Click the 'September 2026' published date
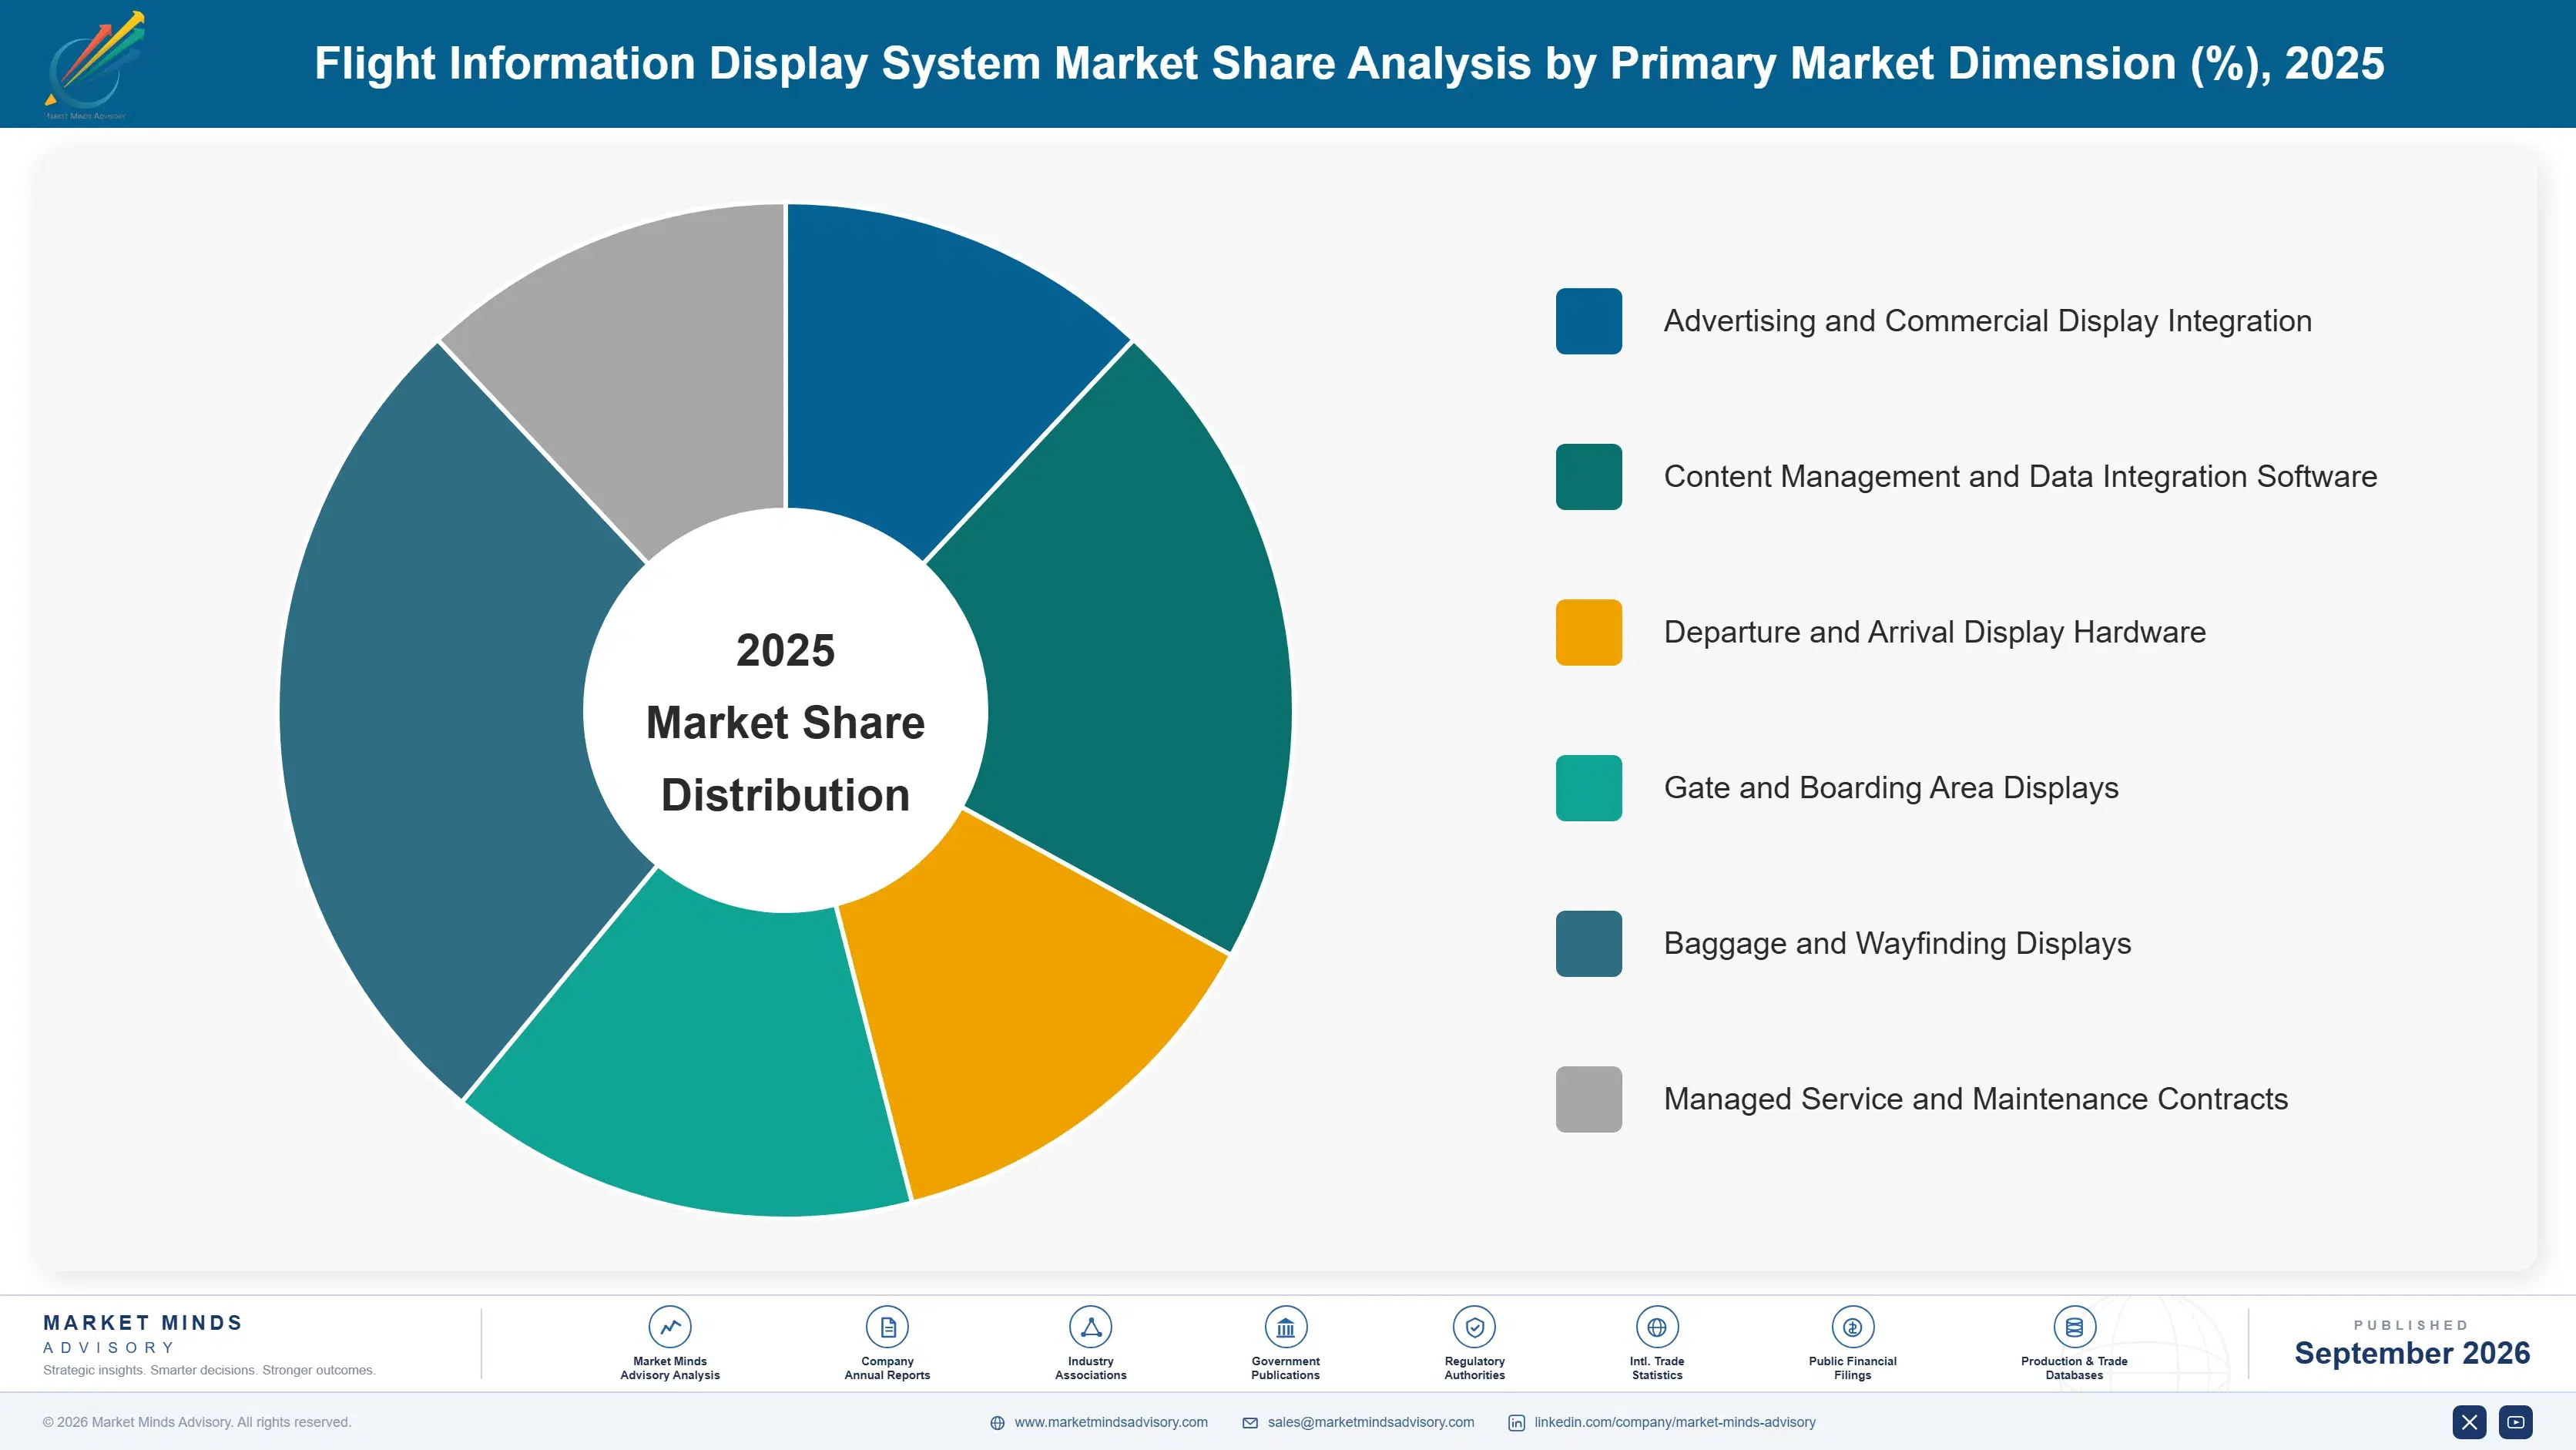Screen dimensions: 2576x1450 (2412, 1353)
